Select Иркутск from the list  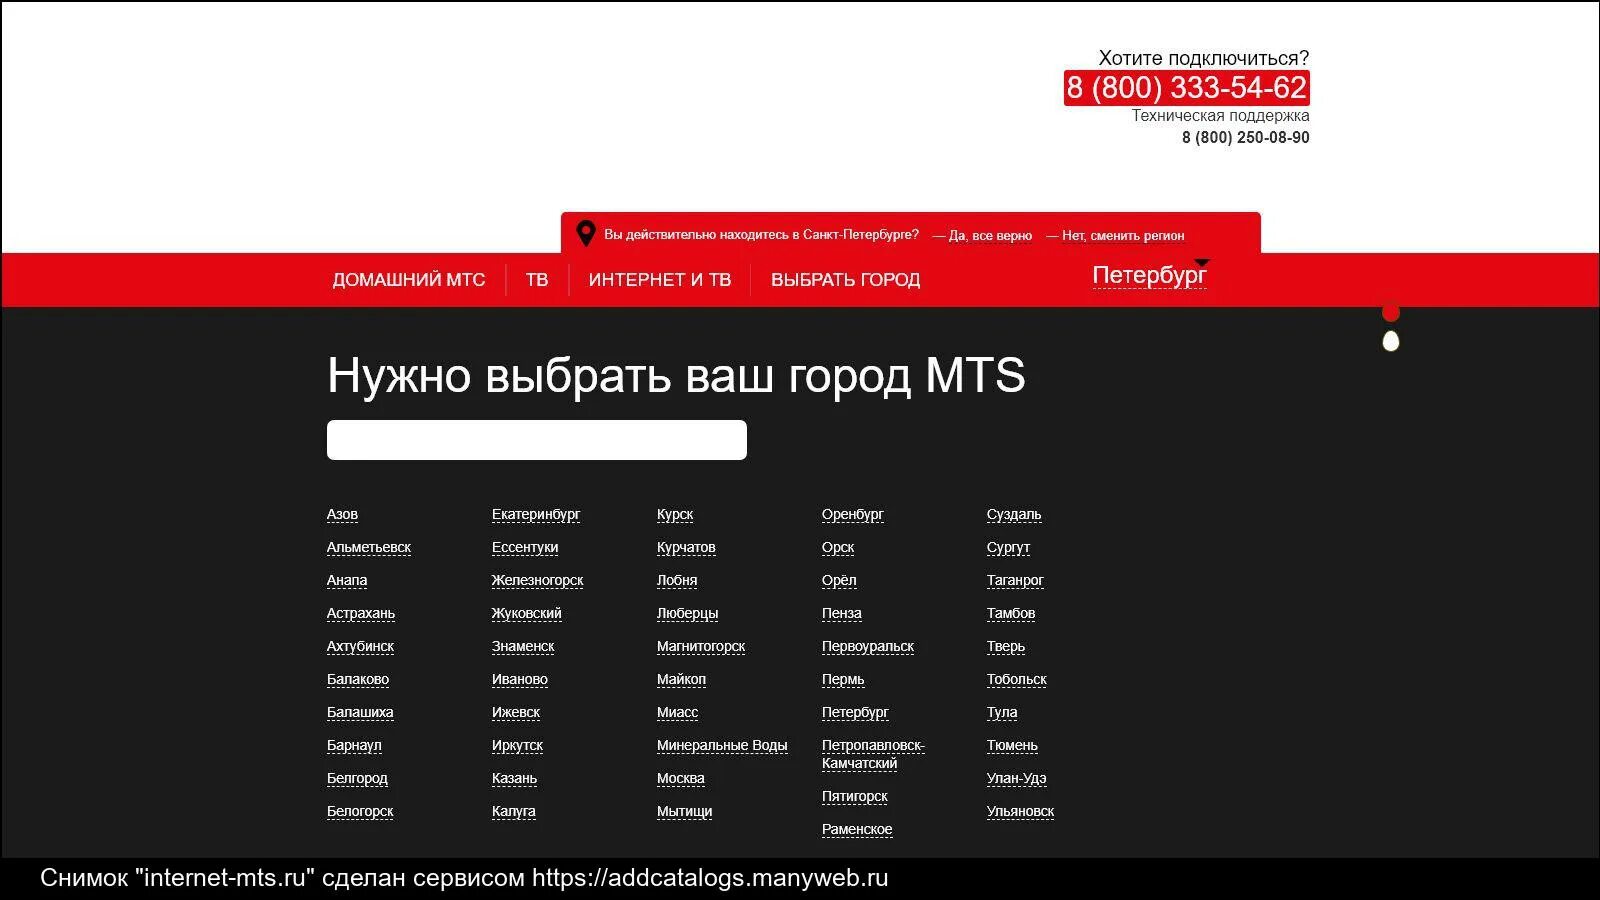pyautogui.click(x=517, y=745)
